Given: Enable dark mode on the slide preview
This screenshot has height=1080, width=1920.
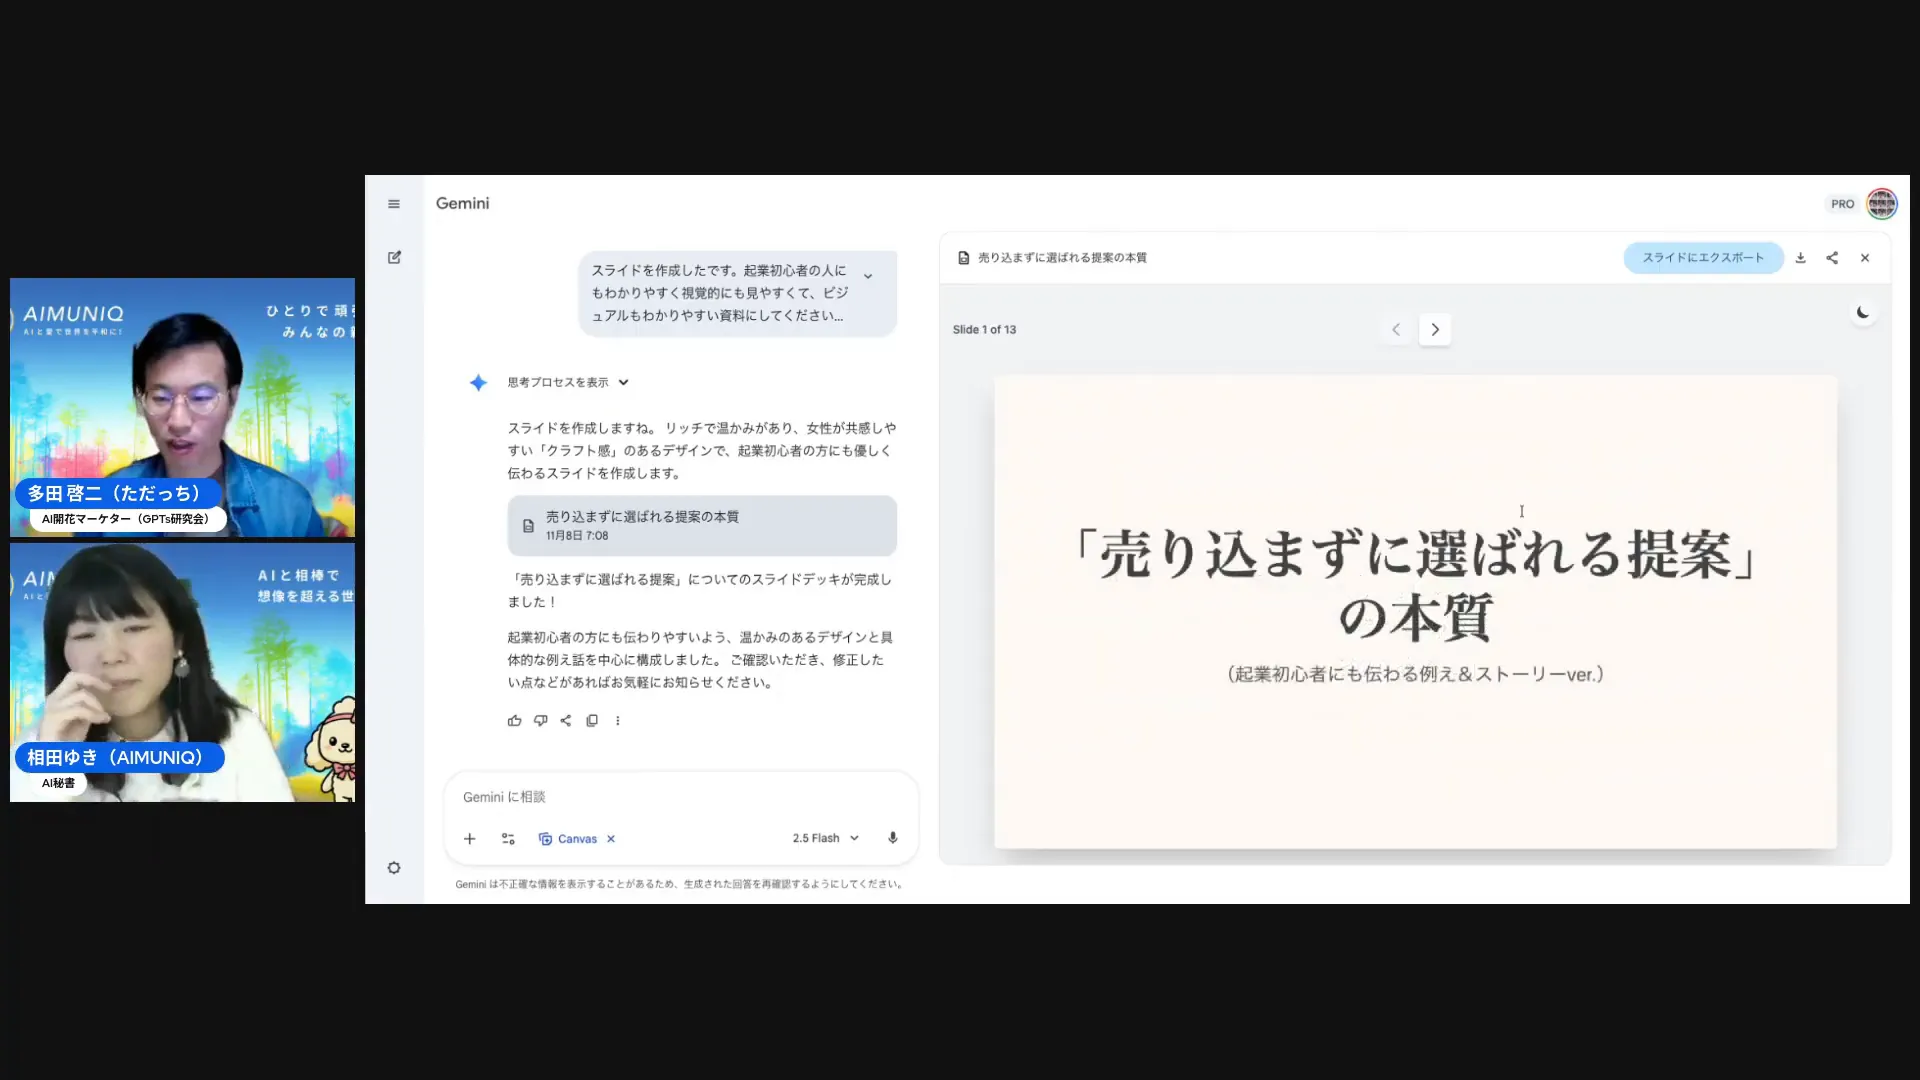Looking at the screenshot, I should [x=1862, y=312].
